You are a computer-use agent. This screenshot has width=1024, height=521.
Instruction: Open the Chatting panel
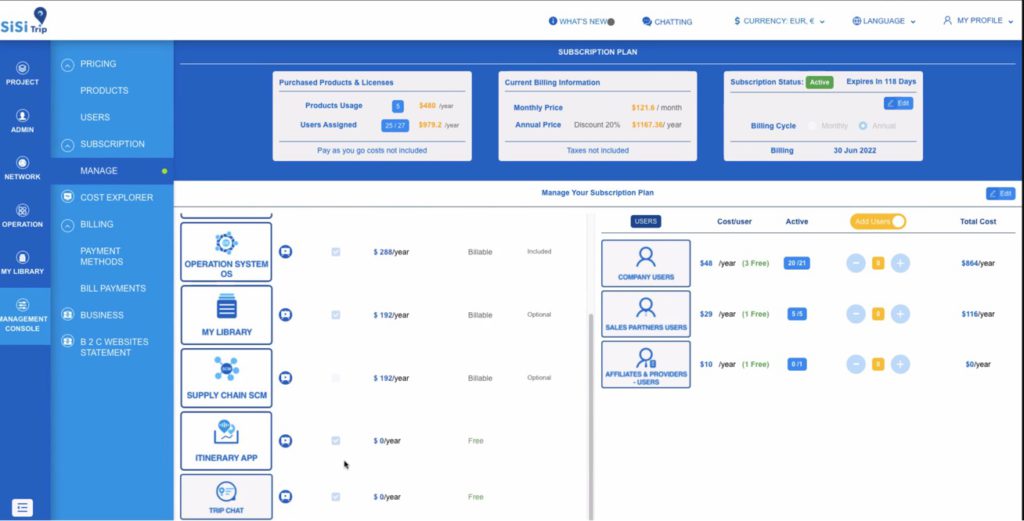(667, 22)
